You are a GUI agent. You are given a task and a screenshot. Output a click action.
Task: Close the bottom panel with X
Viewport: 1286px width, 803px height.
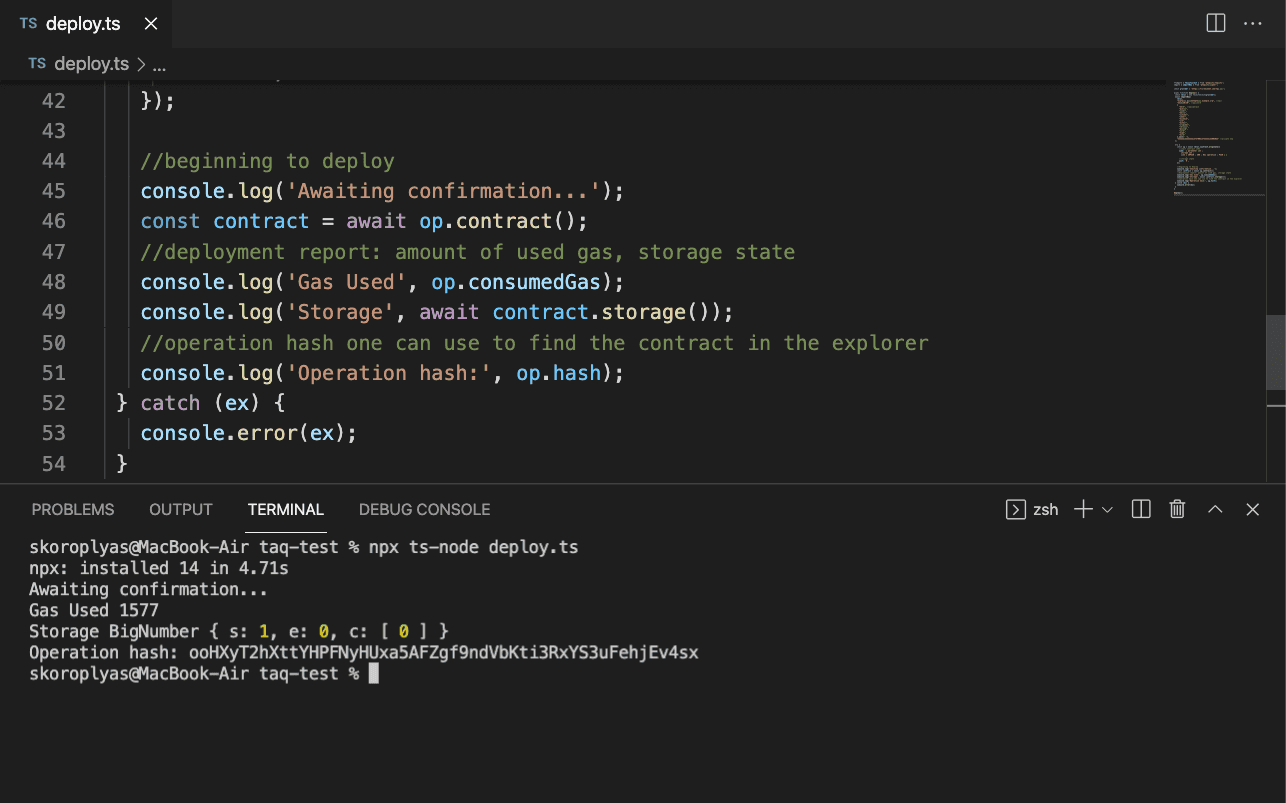pos(1253,510)
